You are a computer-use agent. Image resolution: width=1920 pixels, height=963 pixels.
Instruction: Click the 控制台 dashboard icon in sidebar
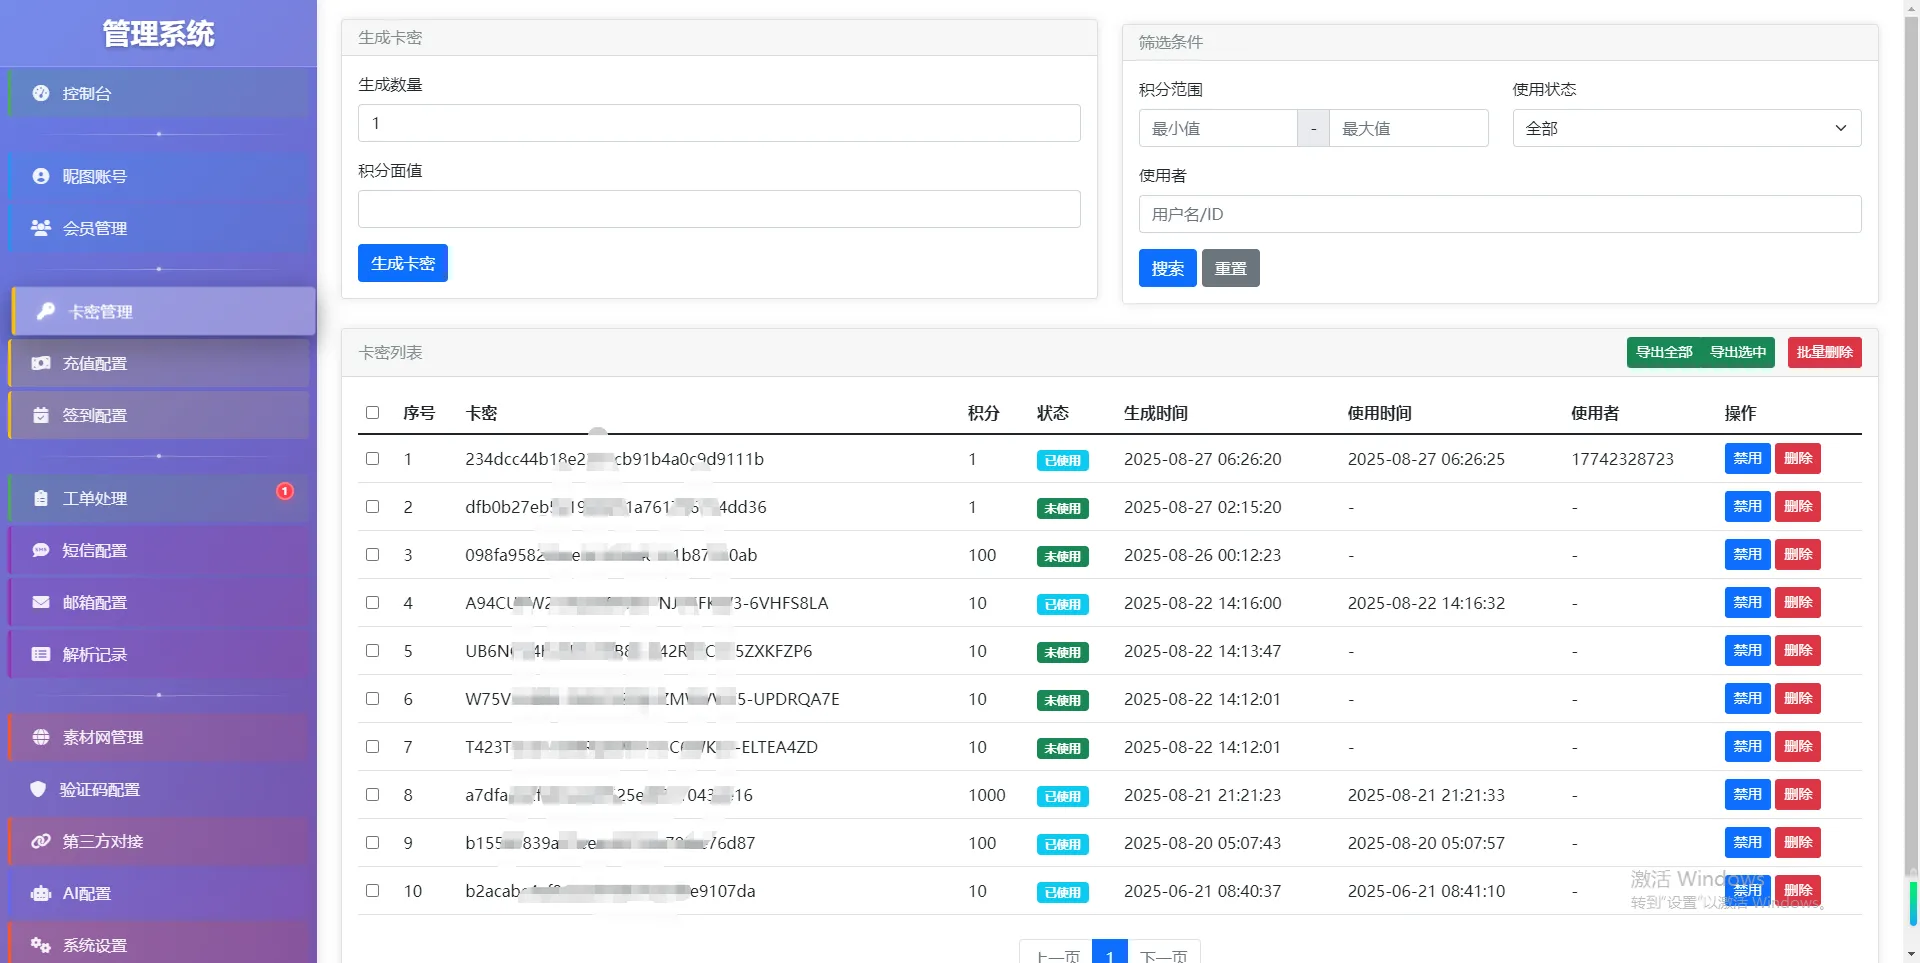41,93
